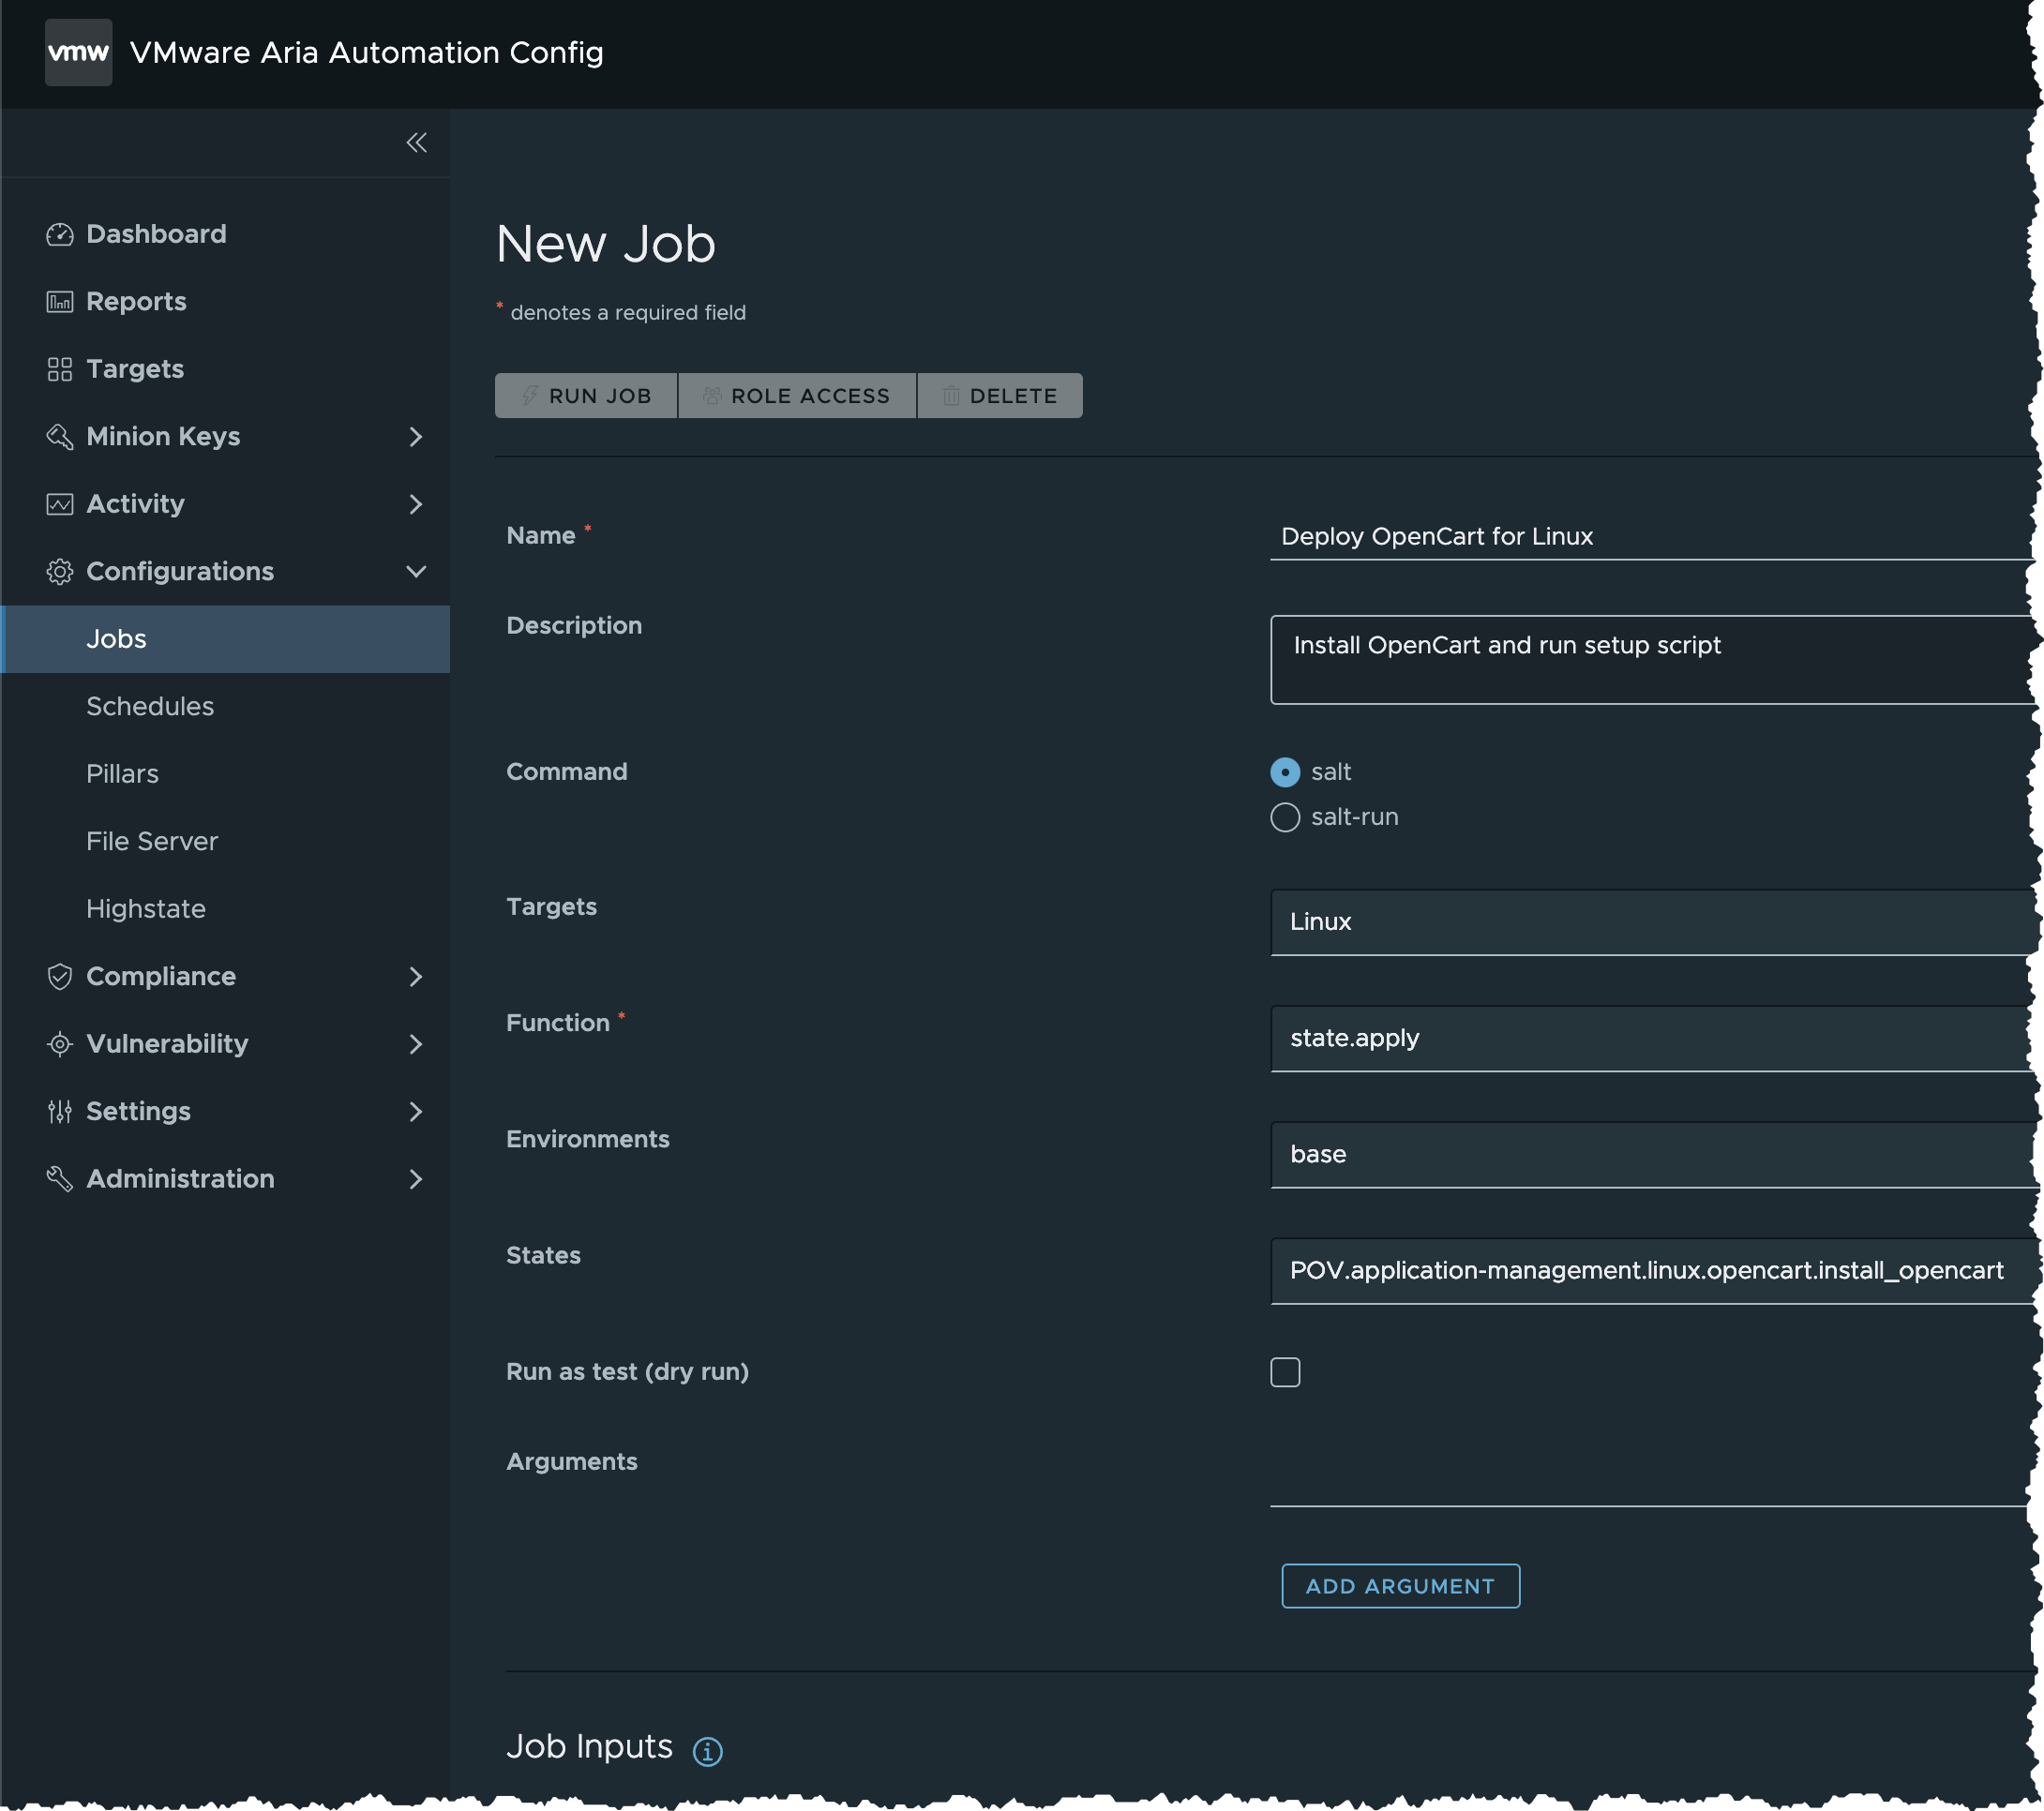Click the Administration wrench icon
The image size is (2044, 1811).
[x=60, y=1179]
